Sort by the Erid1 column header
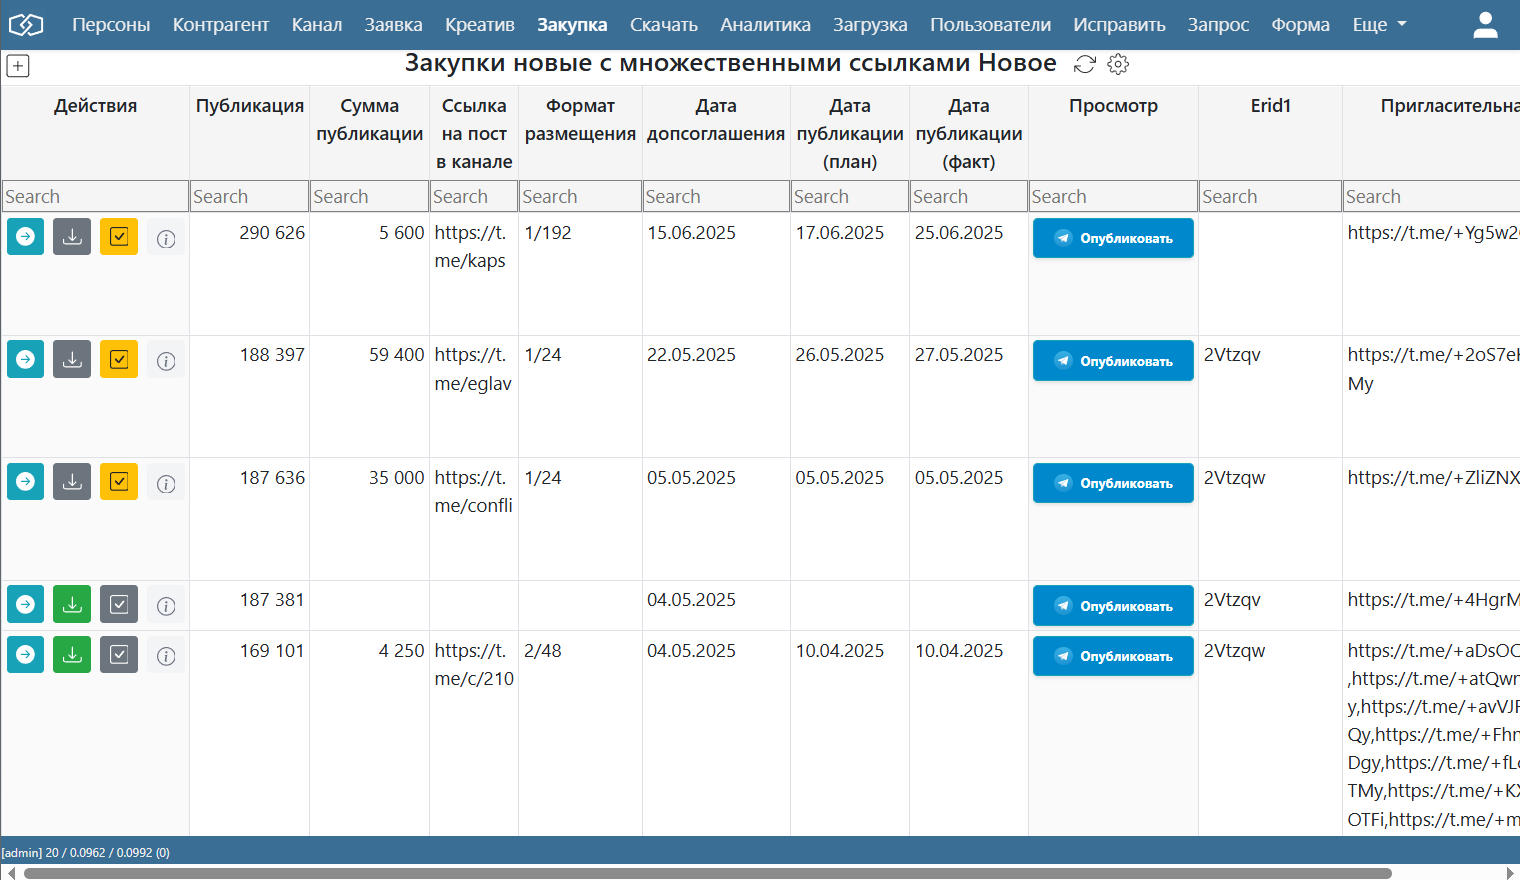This screenshot has width=1520, height=880. pos(1270,106)
